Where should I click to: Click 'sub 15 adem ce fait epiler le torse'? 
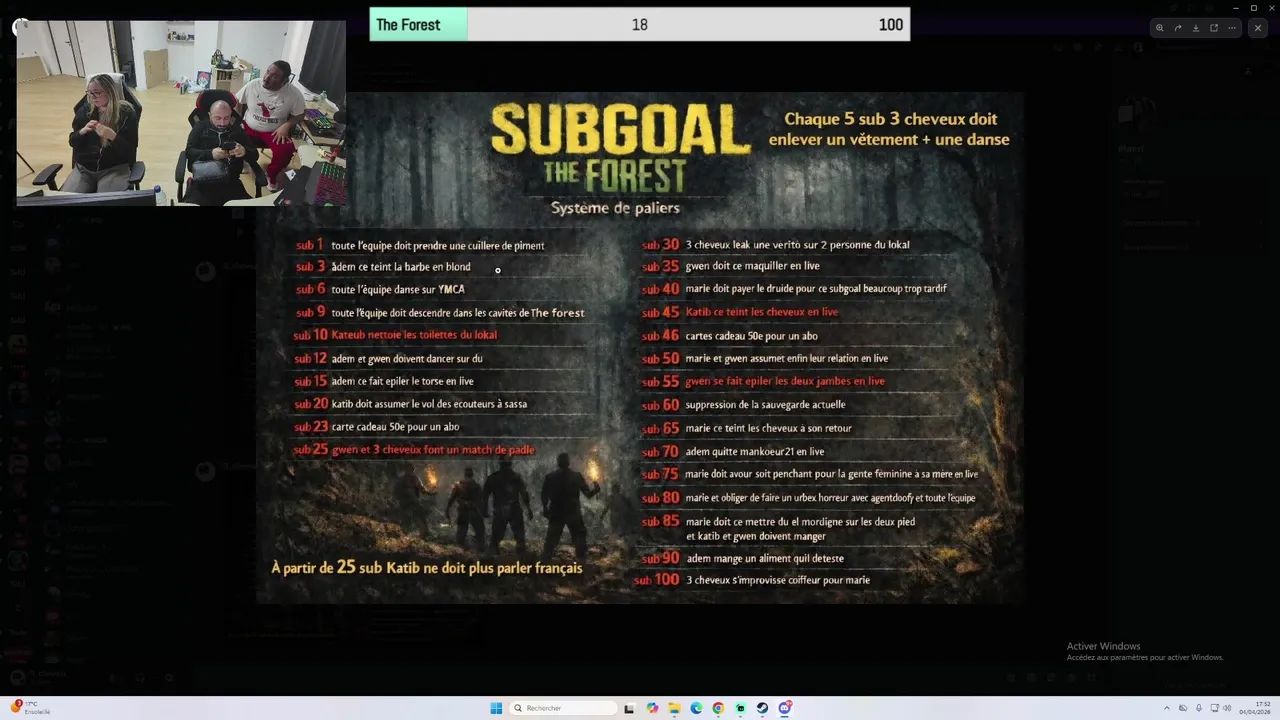pyautogui.click(x=384, y=381)
